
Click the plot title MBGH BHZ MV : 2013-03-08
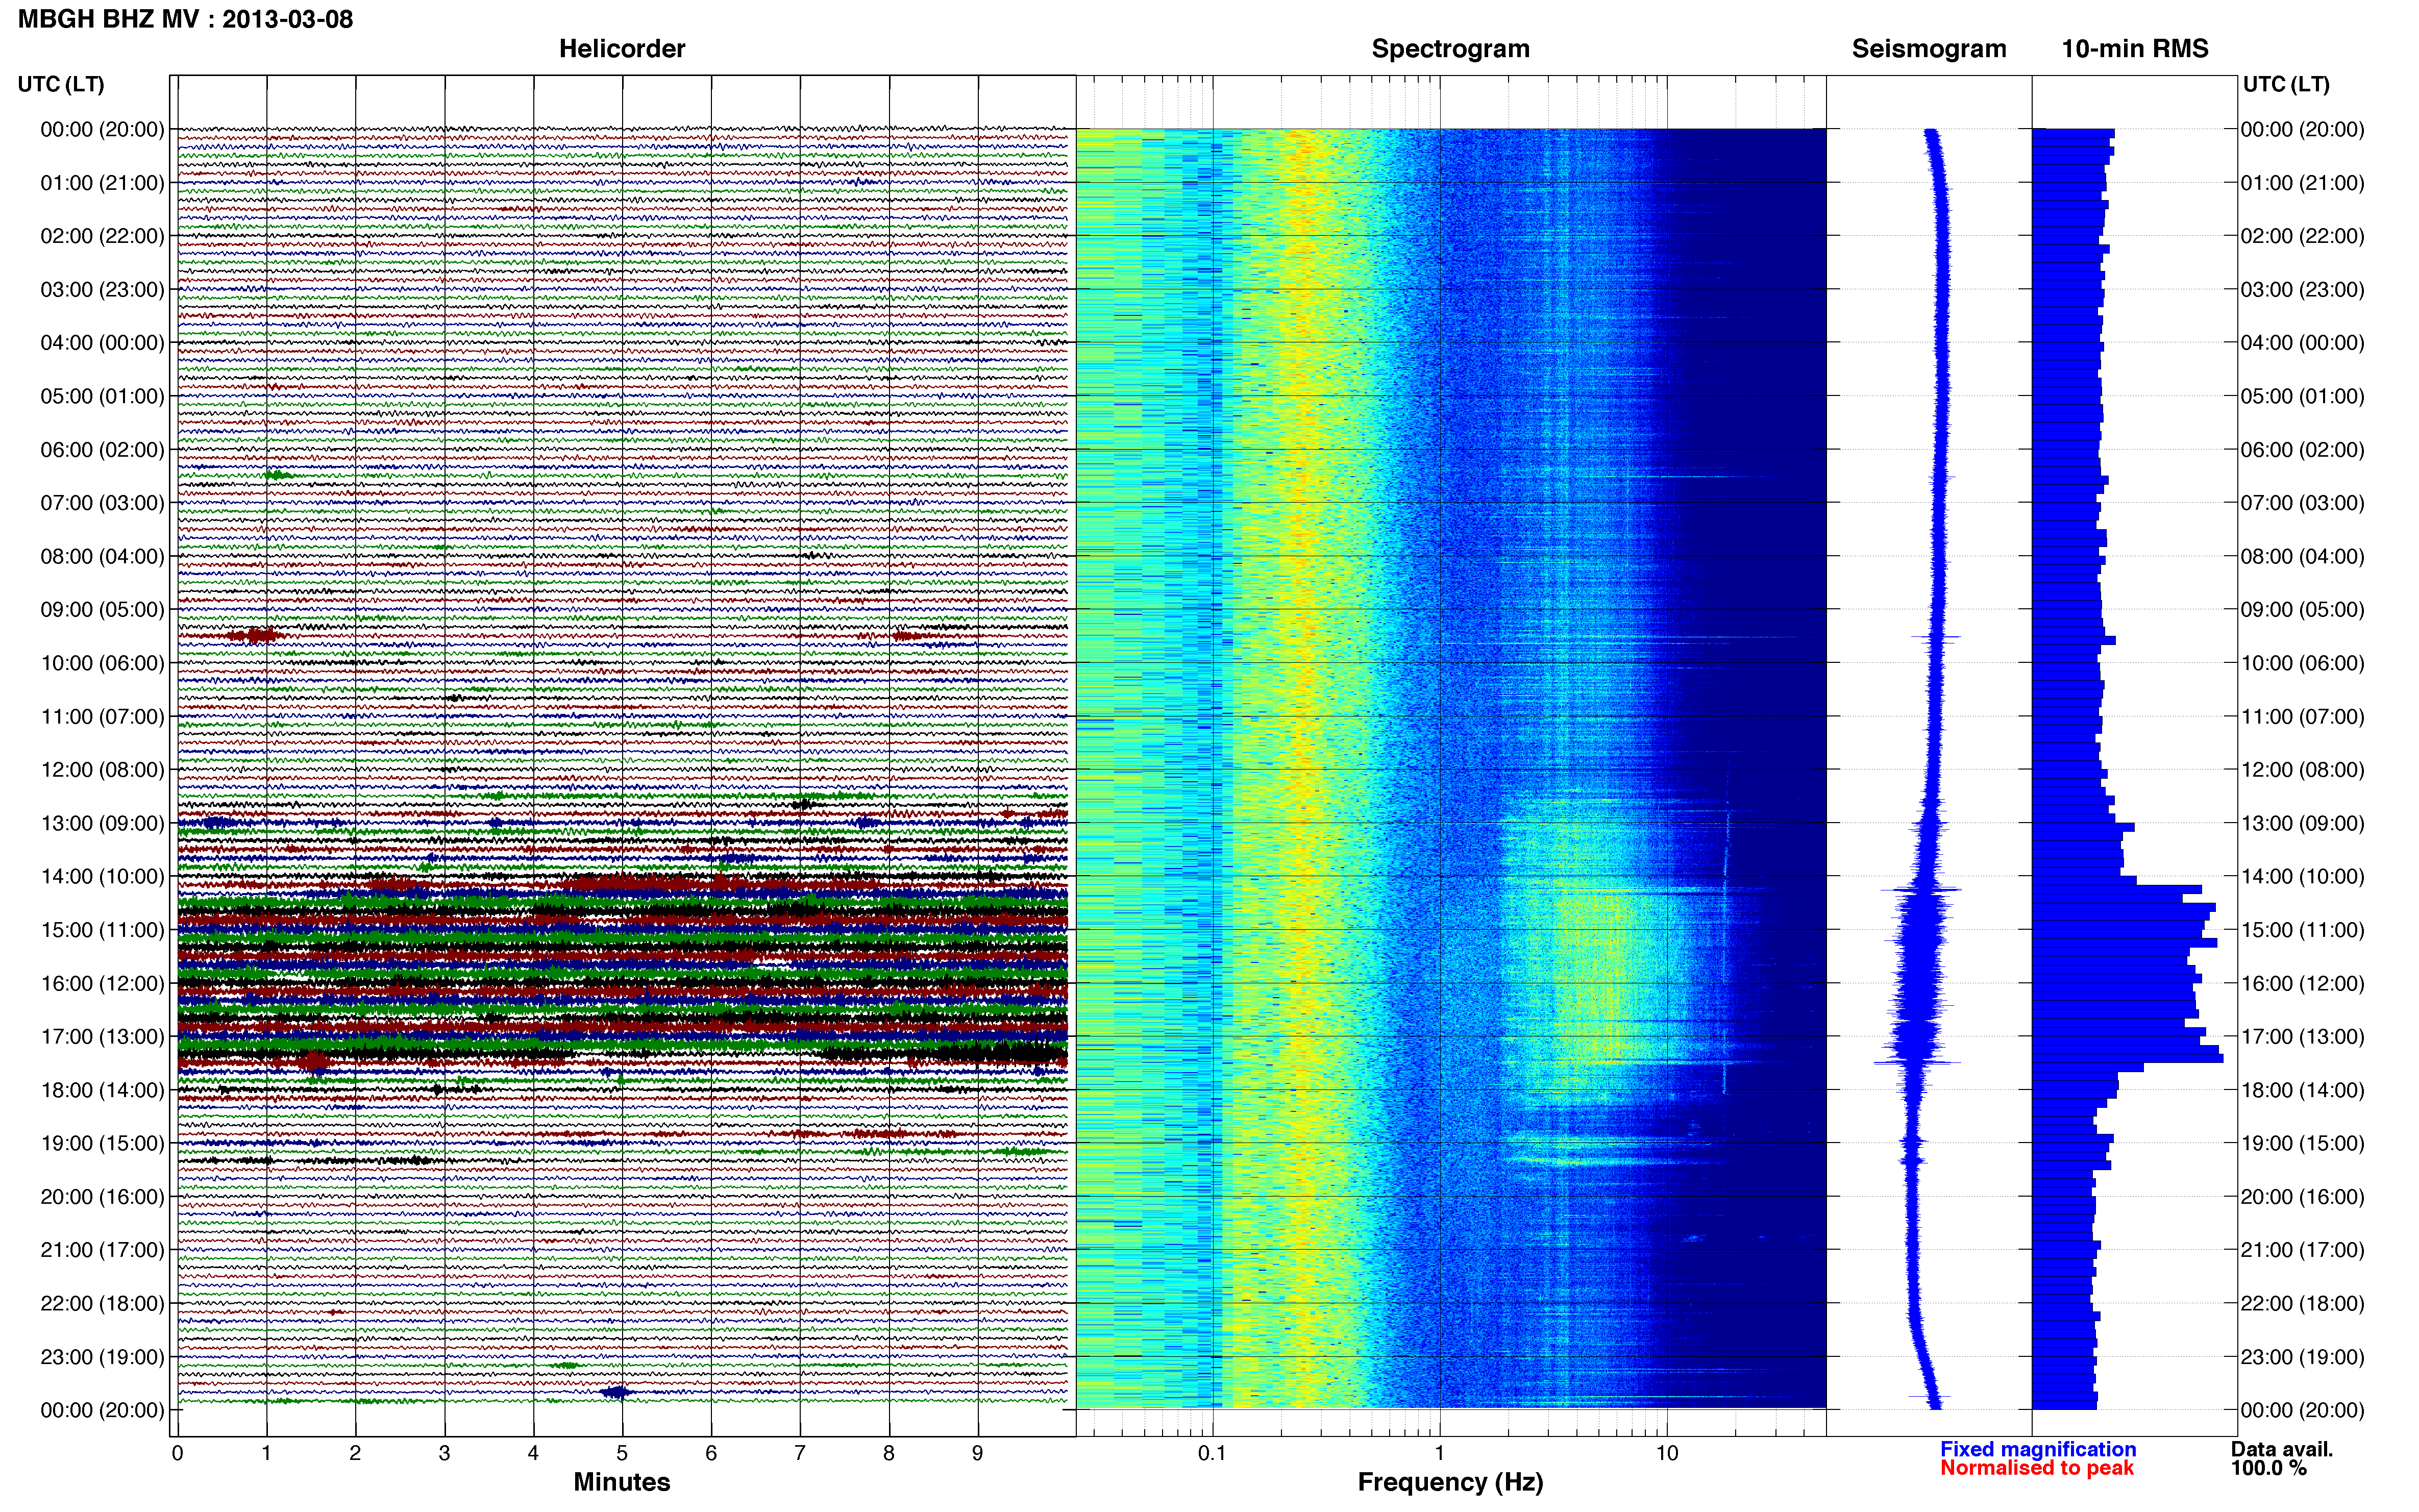click(186, 19)
